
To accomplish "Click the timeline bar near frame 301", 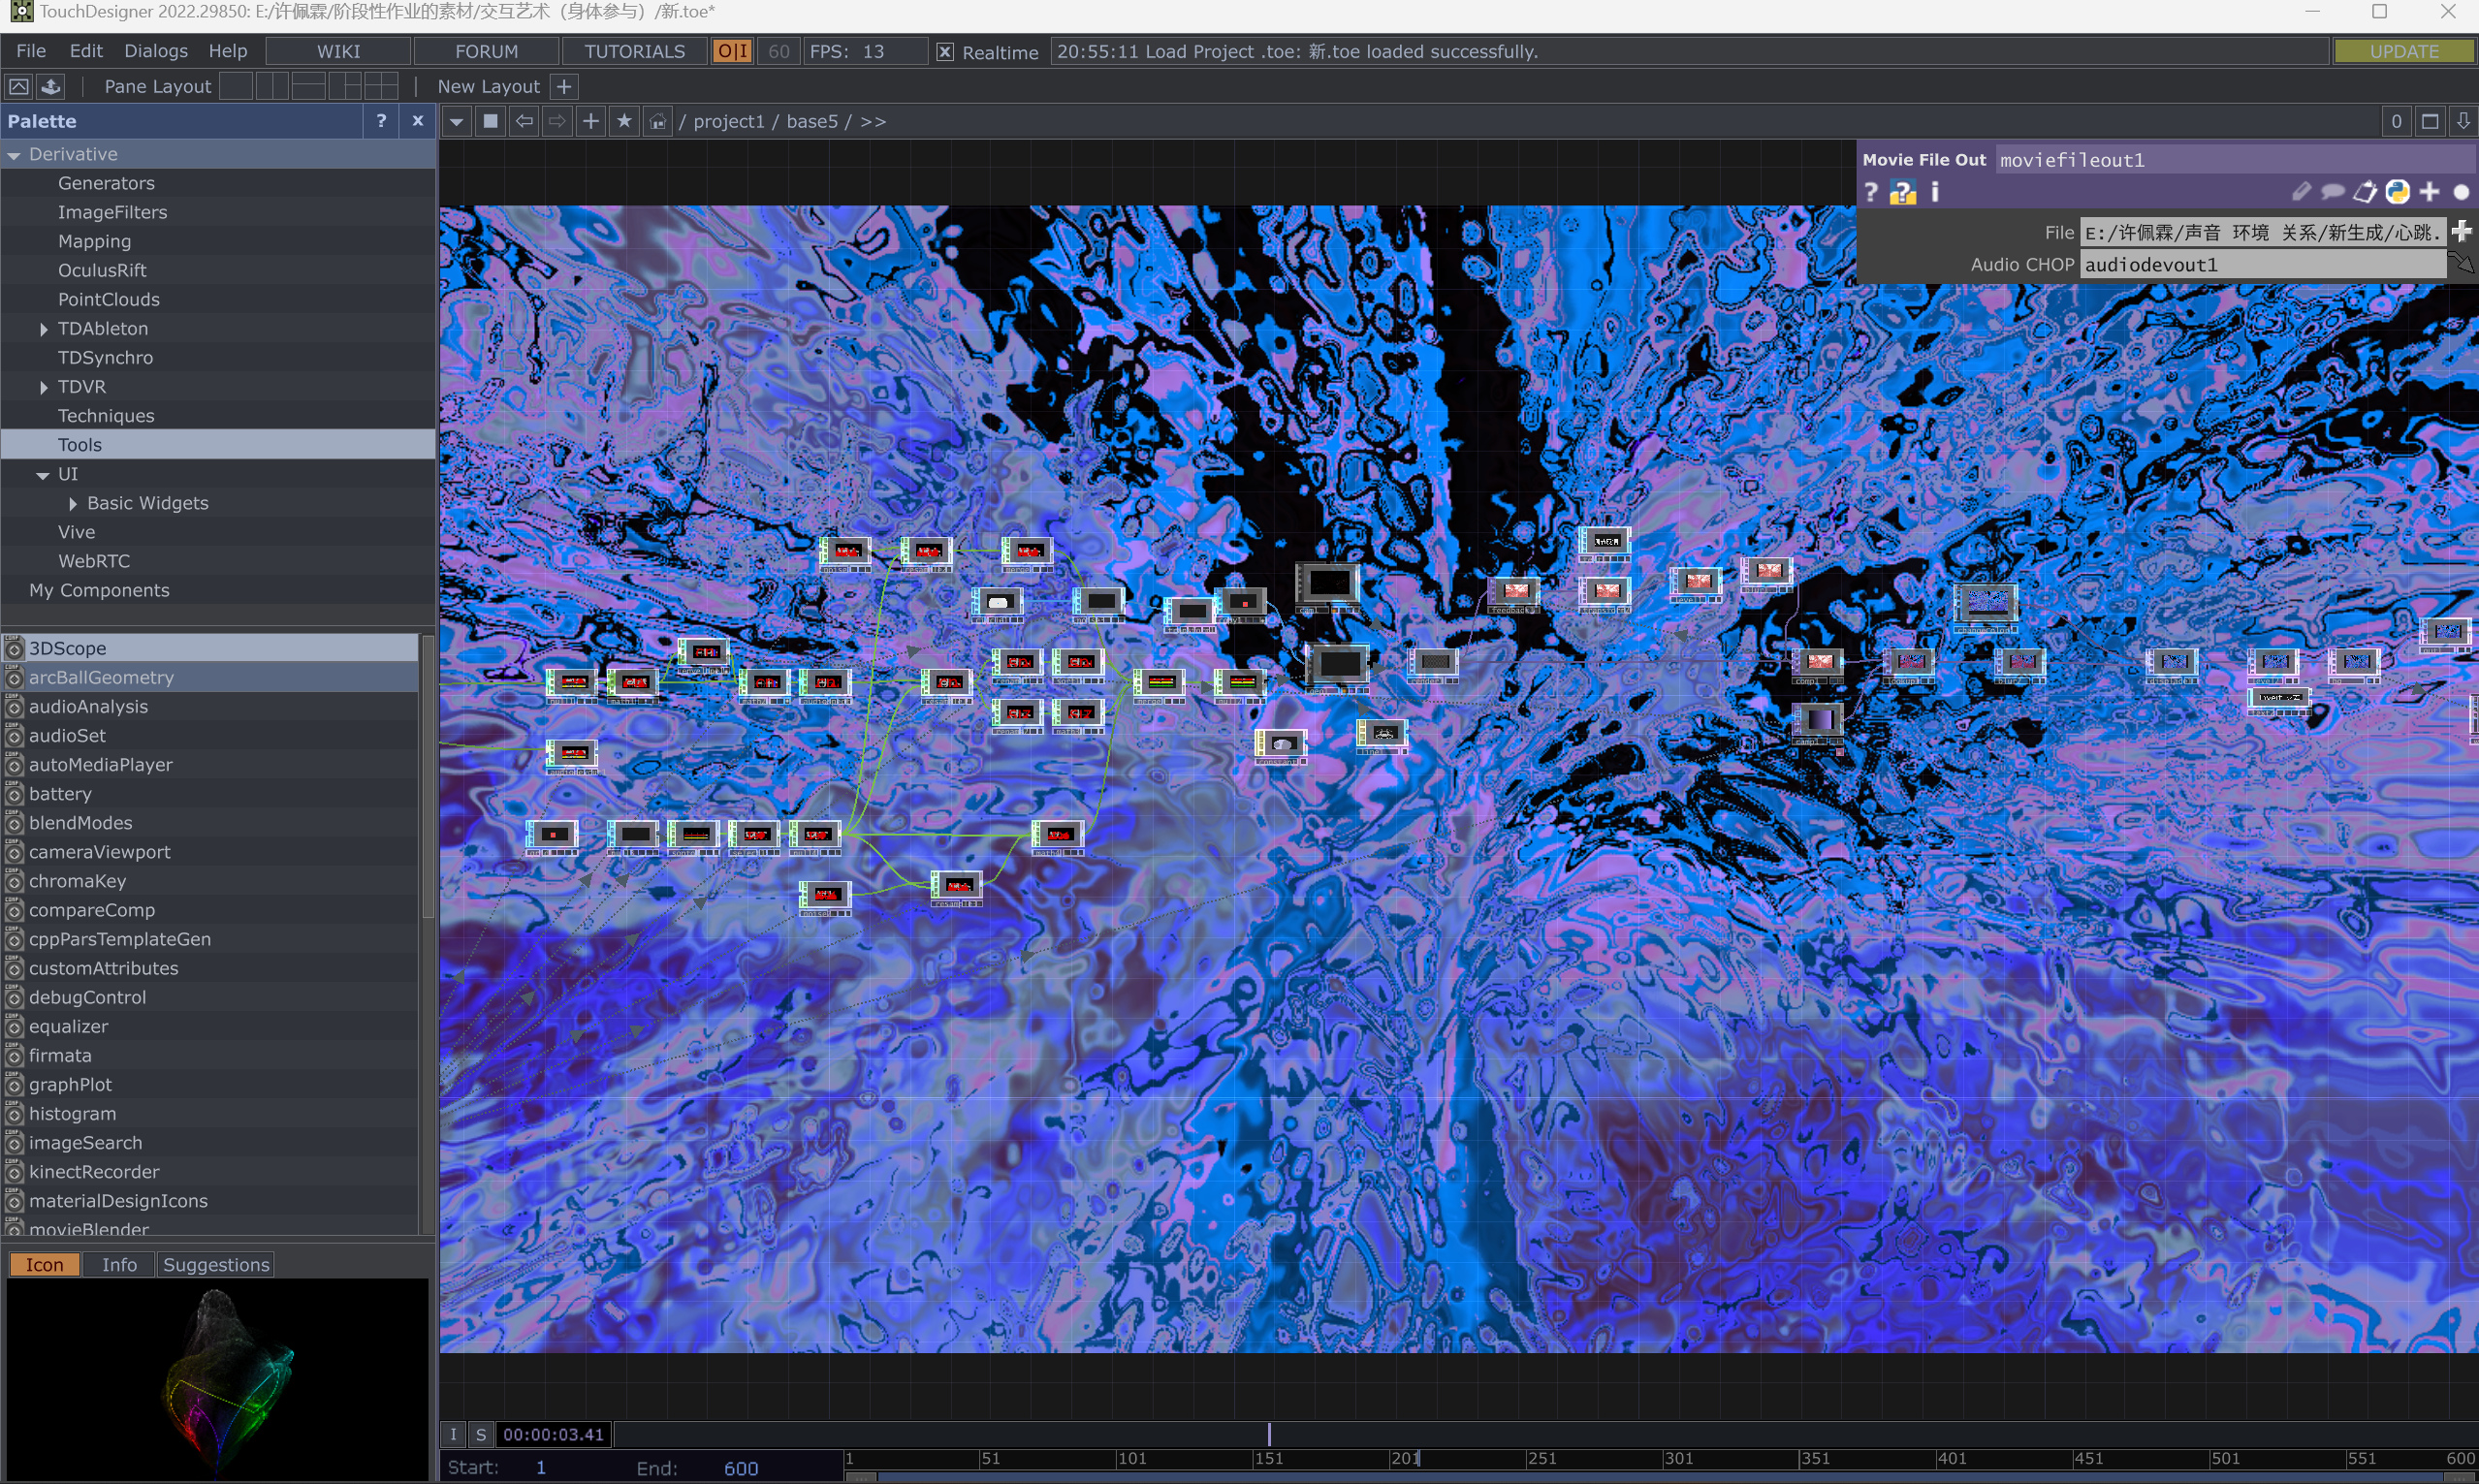I will pos(1666,1459).
